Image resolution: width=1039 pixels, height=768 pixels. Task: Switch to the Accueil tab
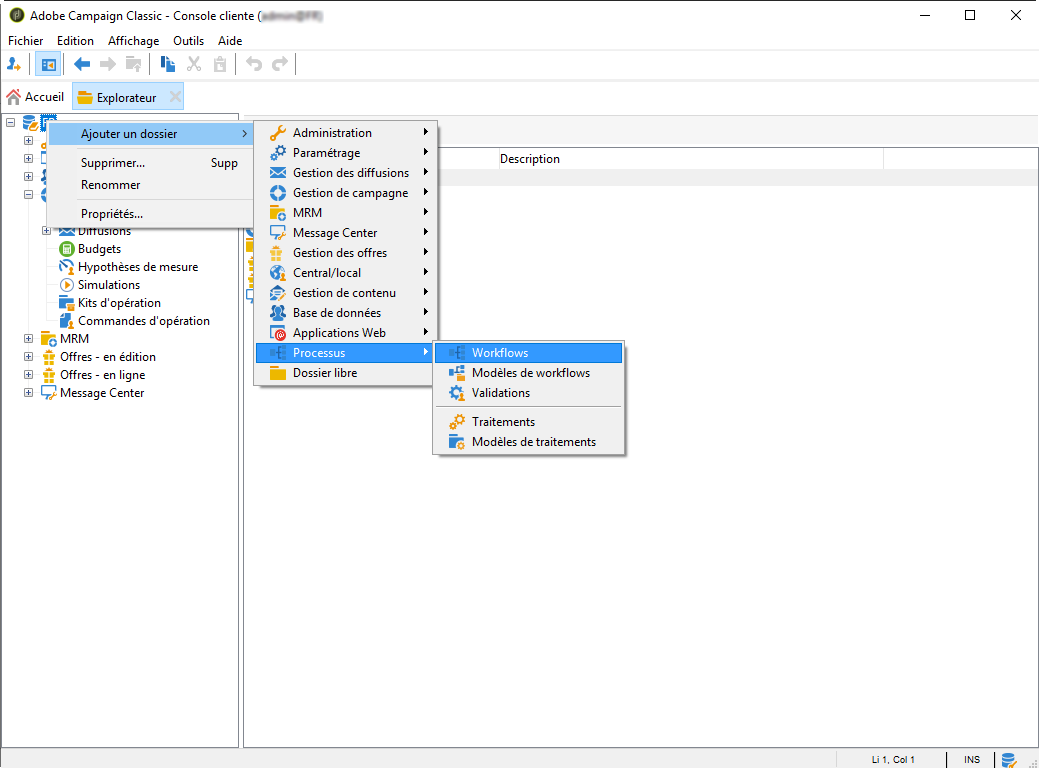pyautogui.click(x=35, y=97)
